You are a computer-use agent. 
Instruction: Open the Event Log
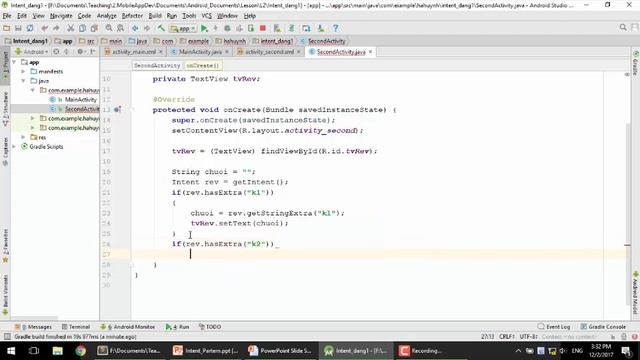pyautogui.click(x=554, y=327)
